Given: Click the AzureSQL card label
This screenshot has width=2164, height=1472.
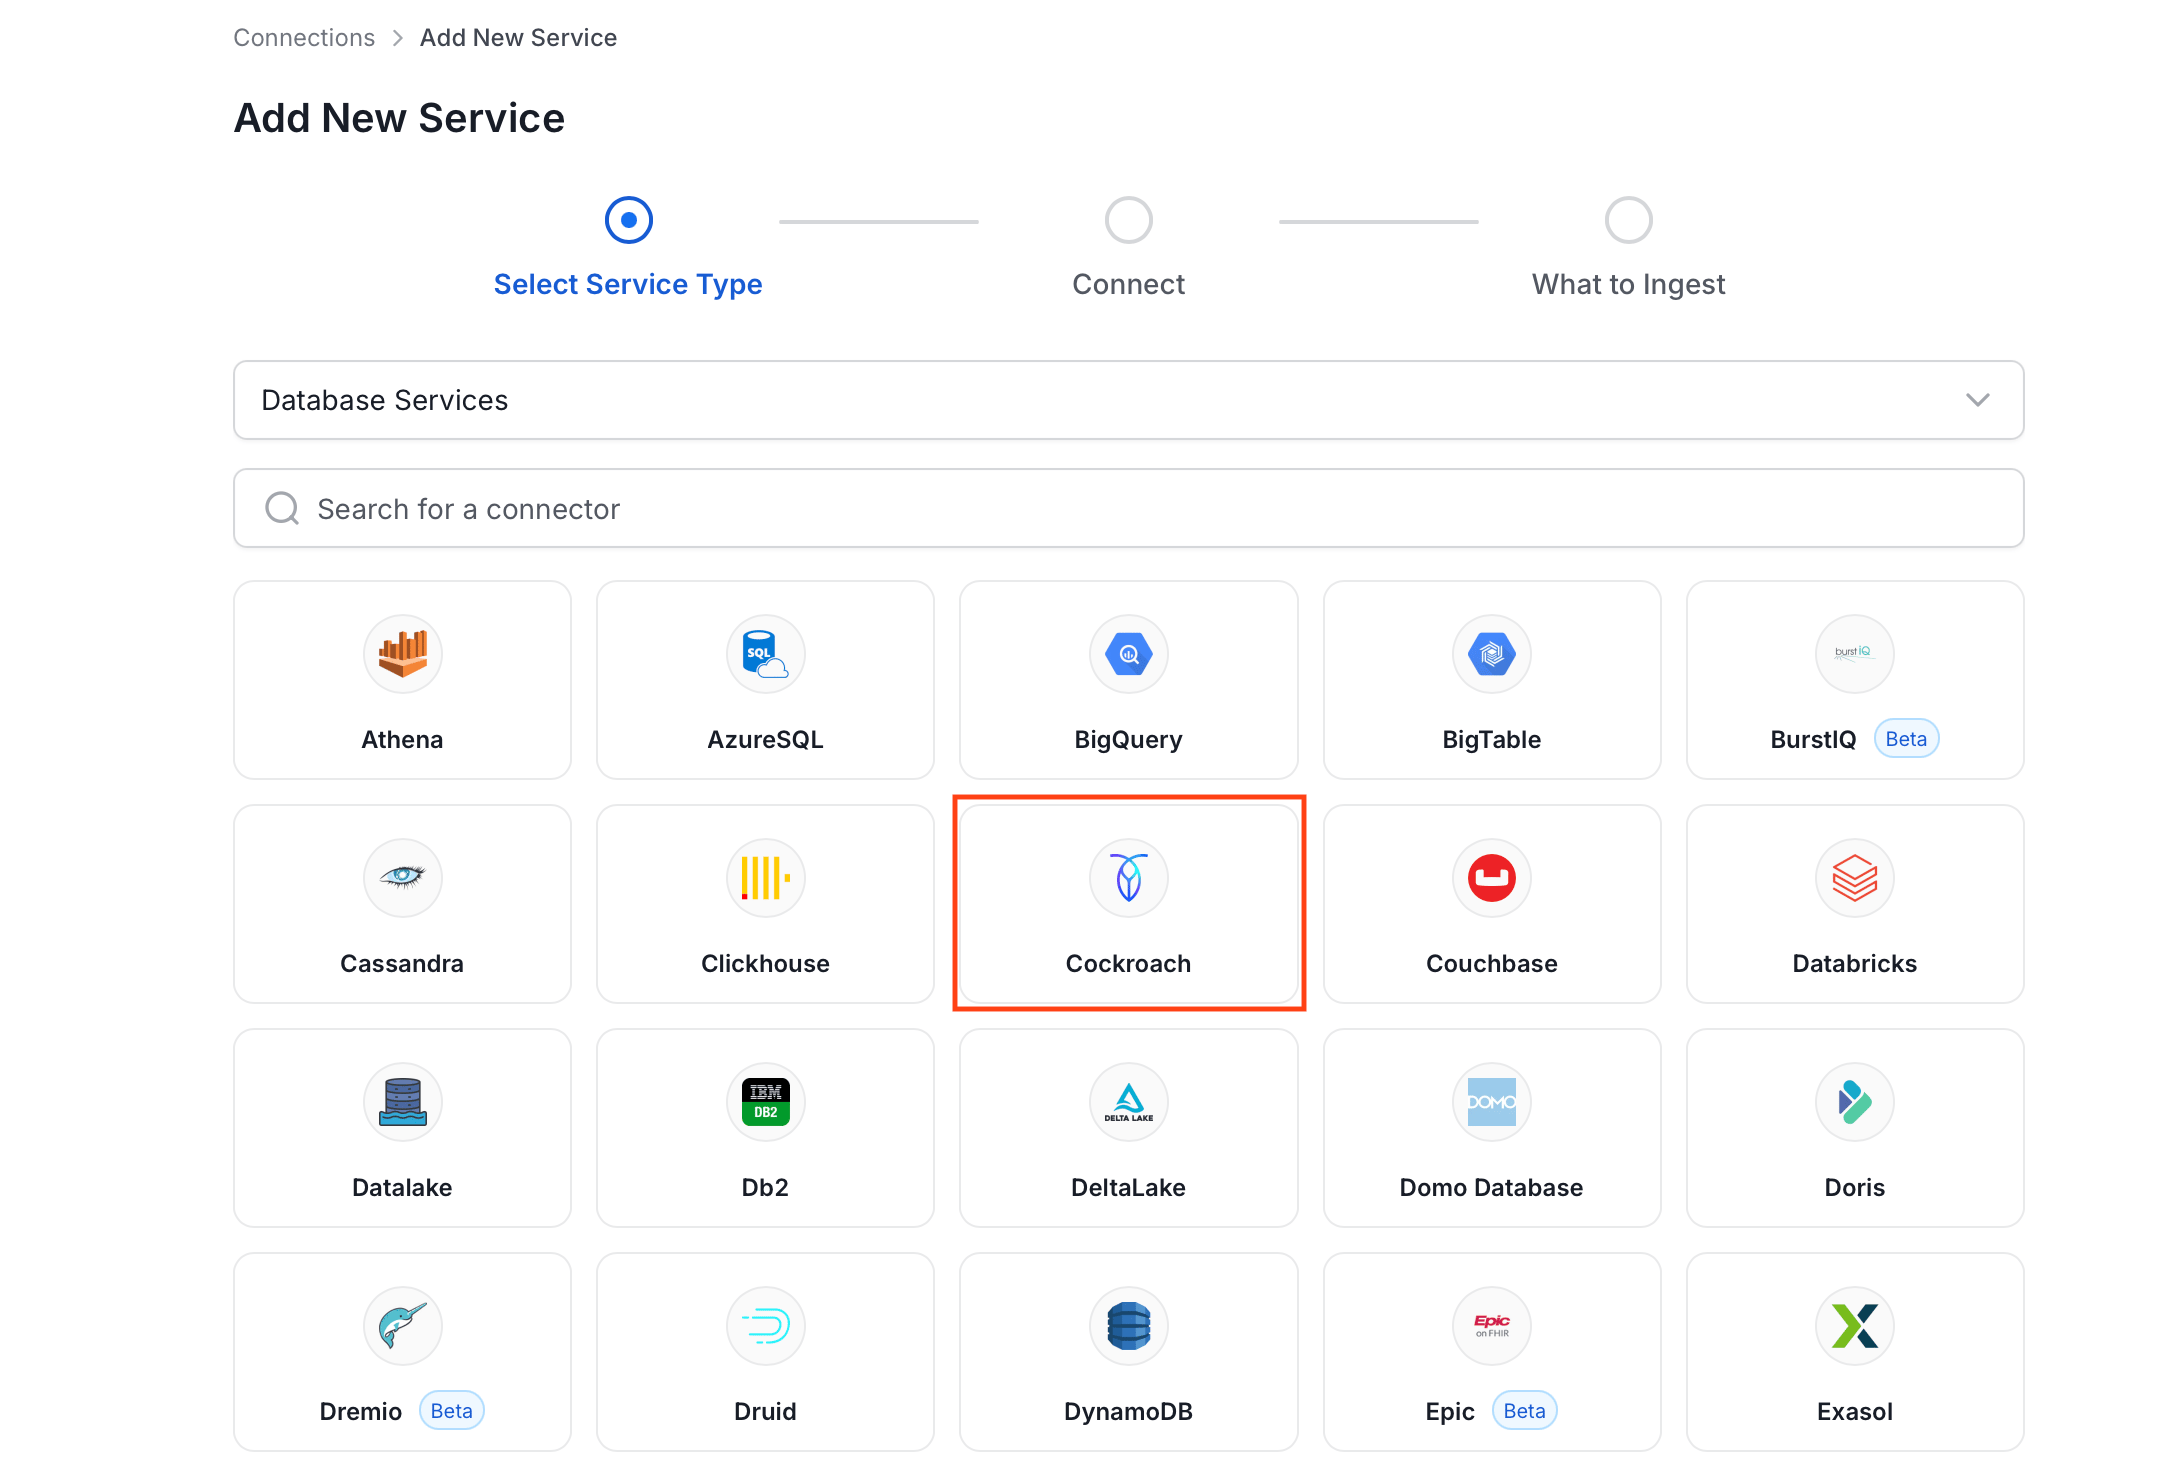Looking at the screenshot, I should (x=765, y=739).
